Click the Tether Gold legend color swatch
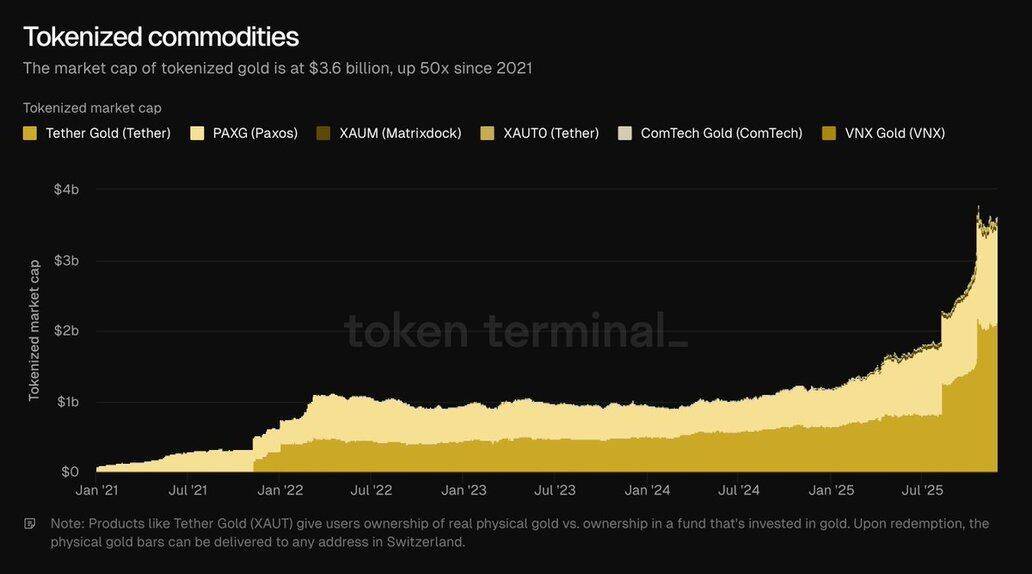 pos(30,133)
